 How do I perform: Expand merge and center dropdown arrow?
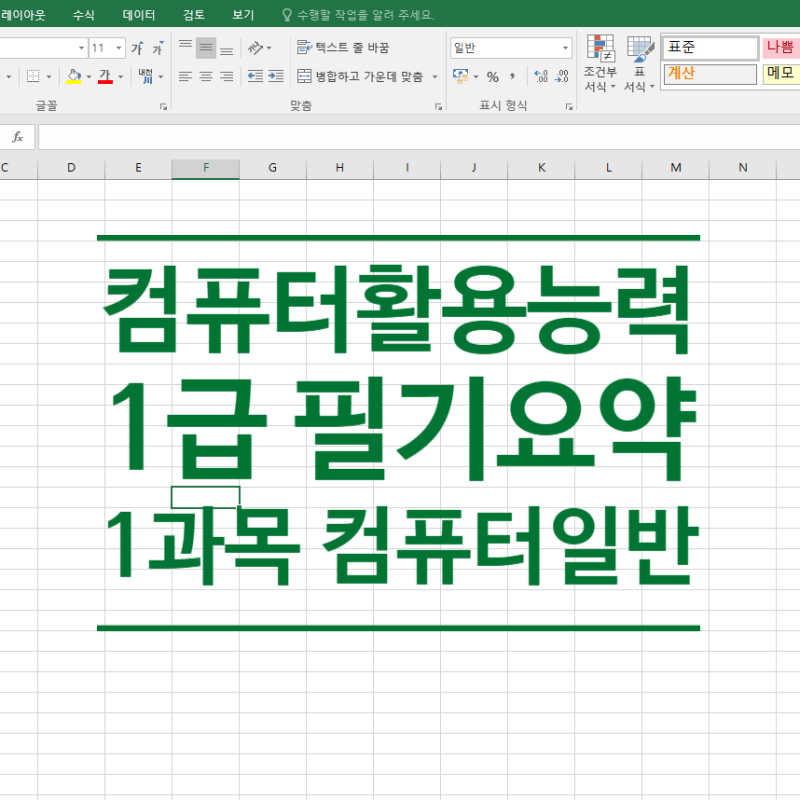coord(435,77)
